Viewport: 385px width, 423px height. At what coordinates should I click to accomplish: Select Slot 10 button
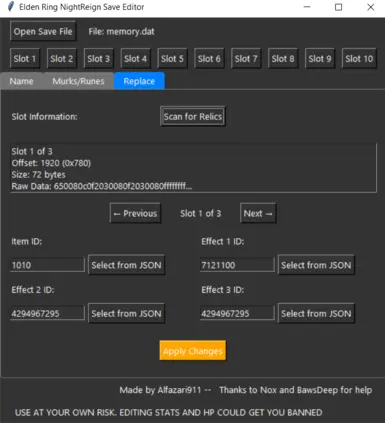pos(359,59)
